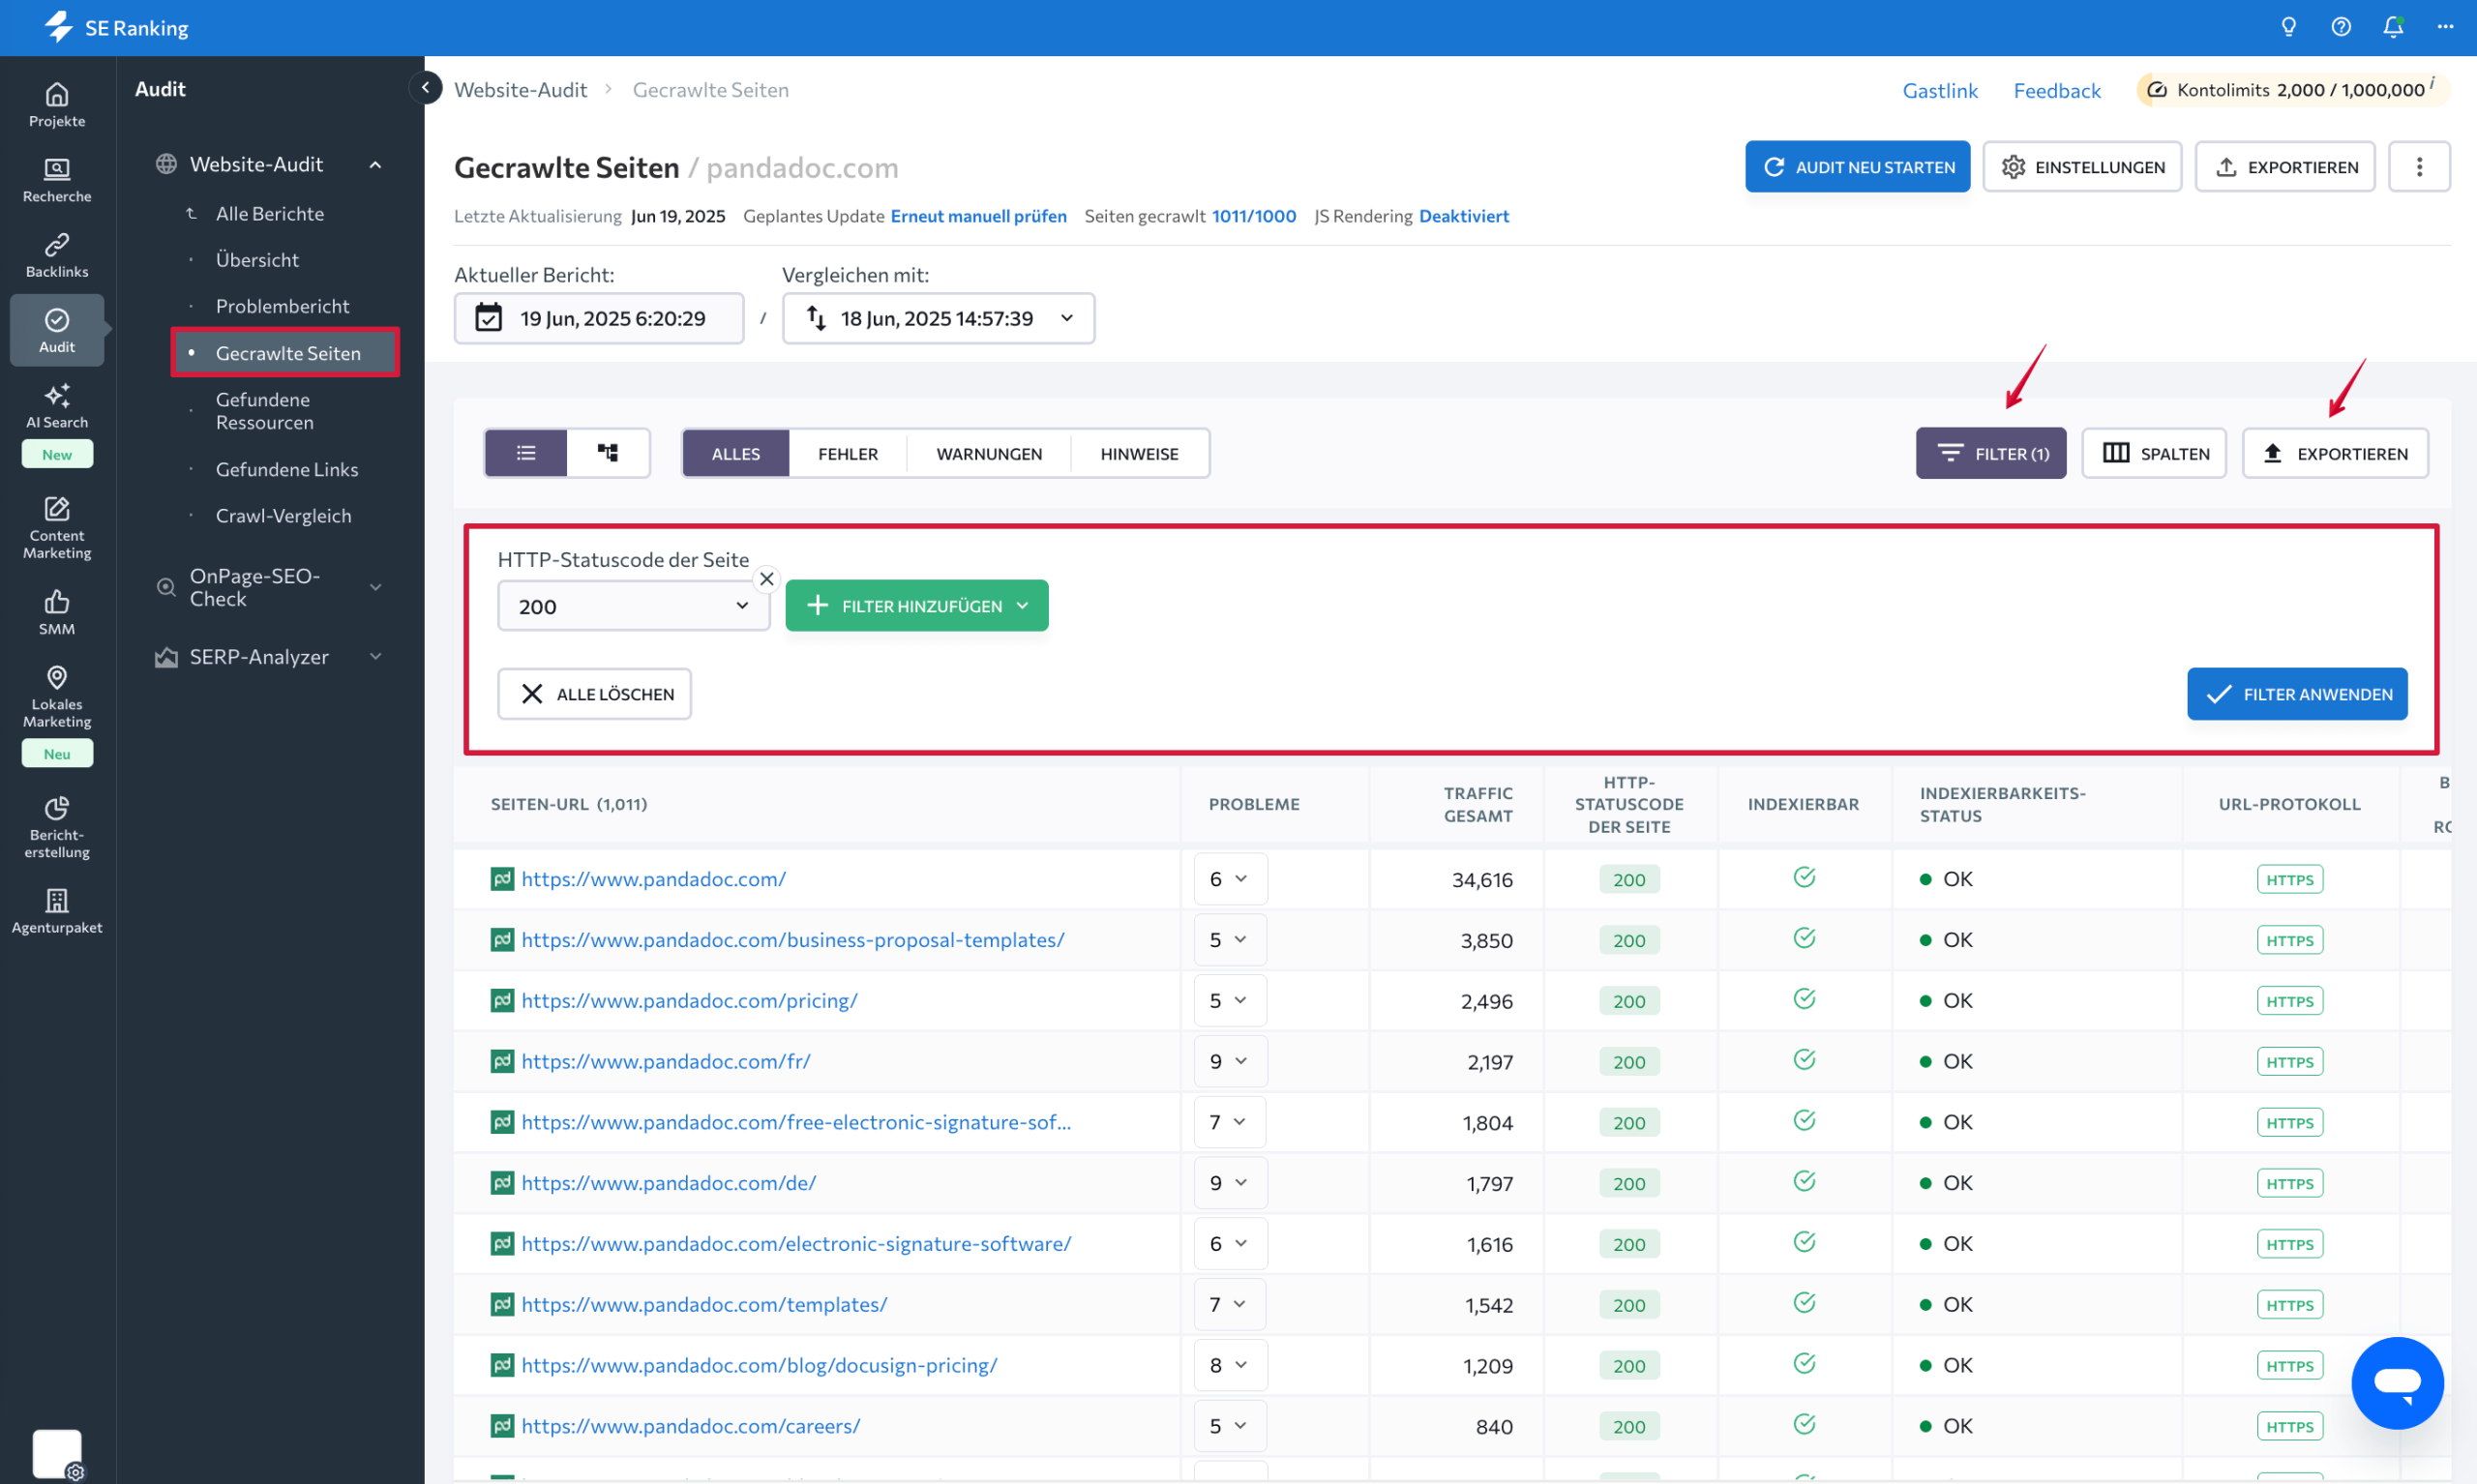The width and height of the screenshot is (2477, 1484).
Task: Open account avatar at sidebar bottom
Action: click(57, 1453)
